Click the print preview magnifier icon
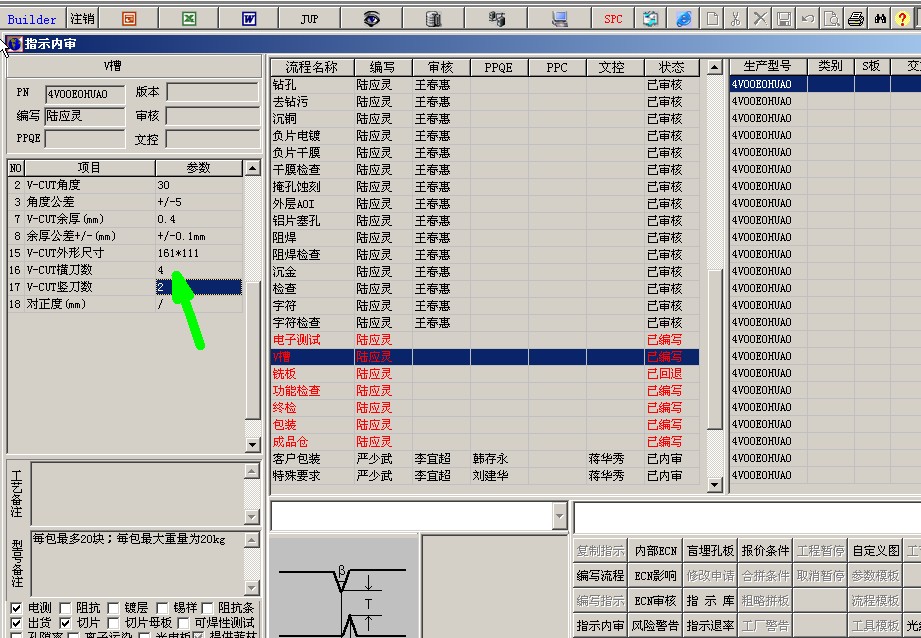 coord(832,19)
